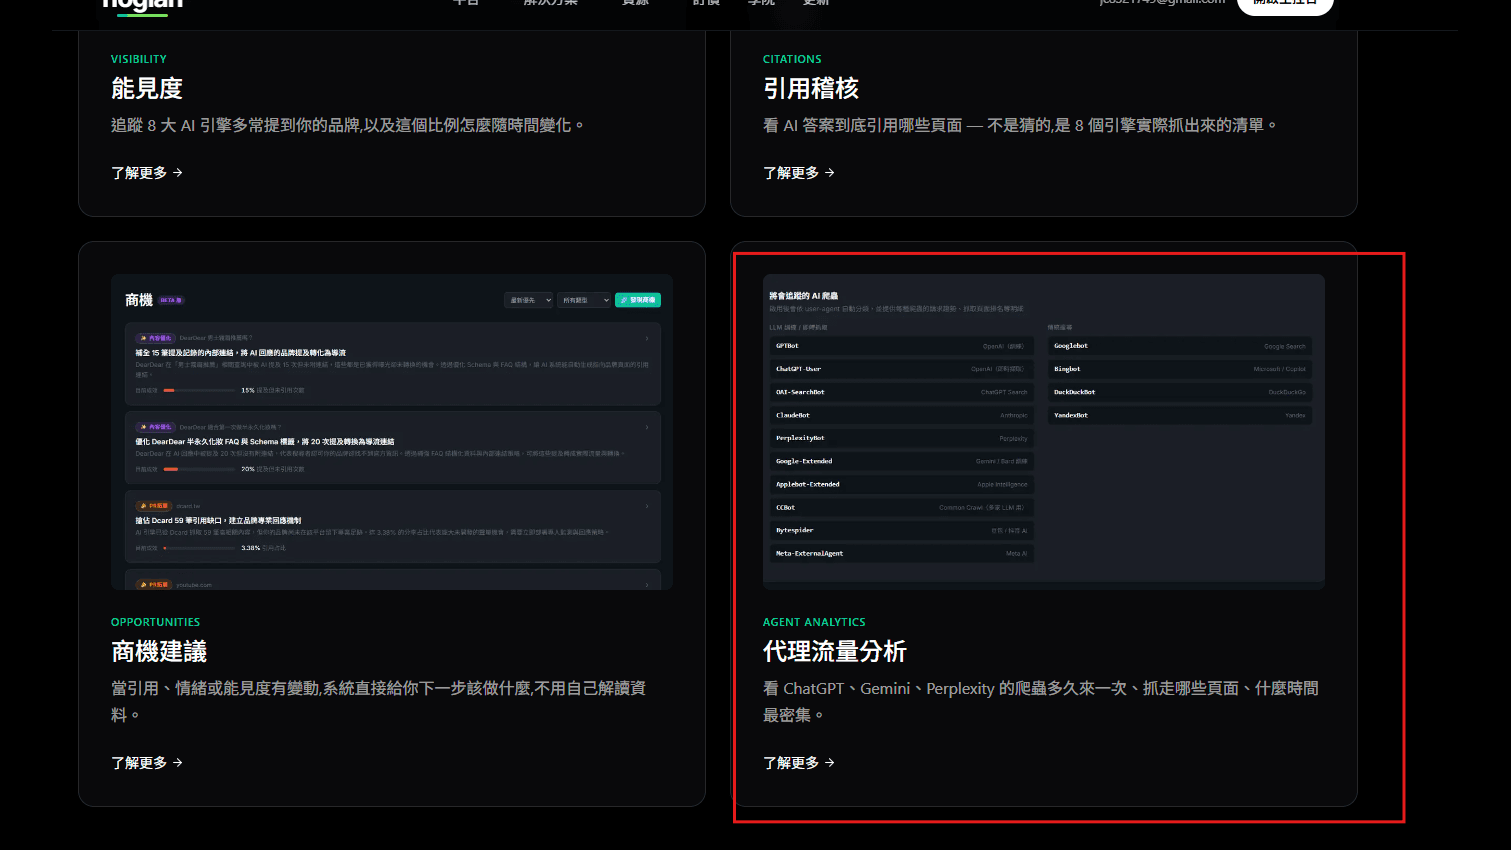Select the Googlebot crawler row
This screenshot has width=1511, height=850.
coord(1180,346)
